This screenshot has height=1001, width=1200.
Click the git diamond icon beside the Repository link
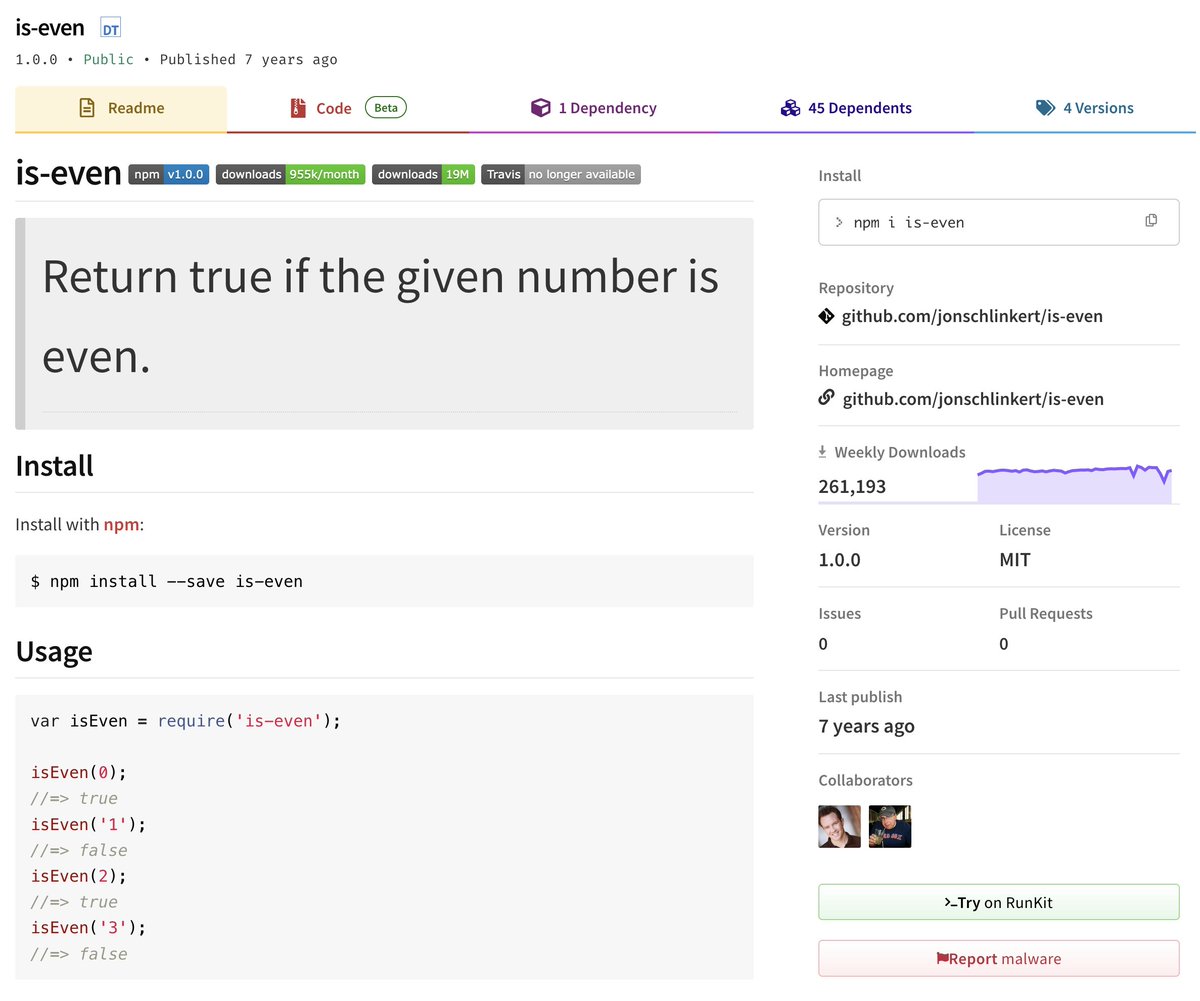[826, 316]
